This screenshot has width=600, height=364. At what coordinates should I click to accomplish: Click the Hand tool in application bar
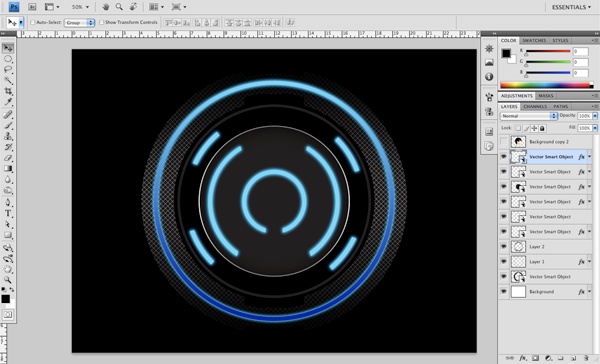[x=106, y=7]
